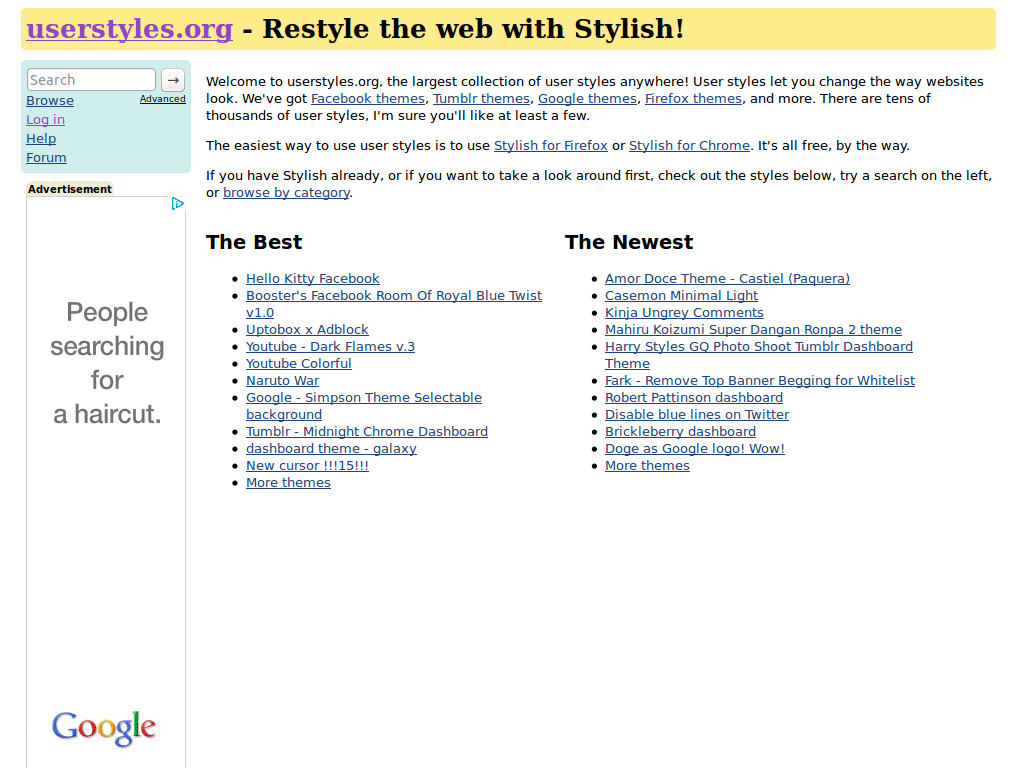Click the haircut advertisement text

[107, 363]
